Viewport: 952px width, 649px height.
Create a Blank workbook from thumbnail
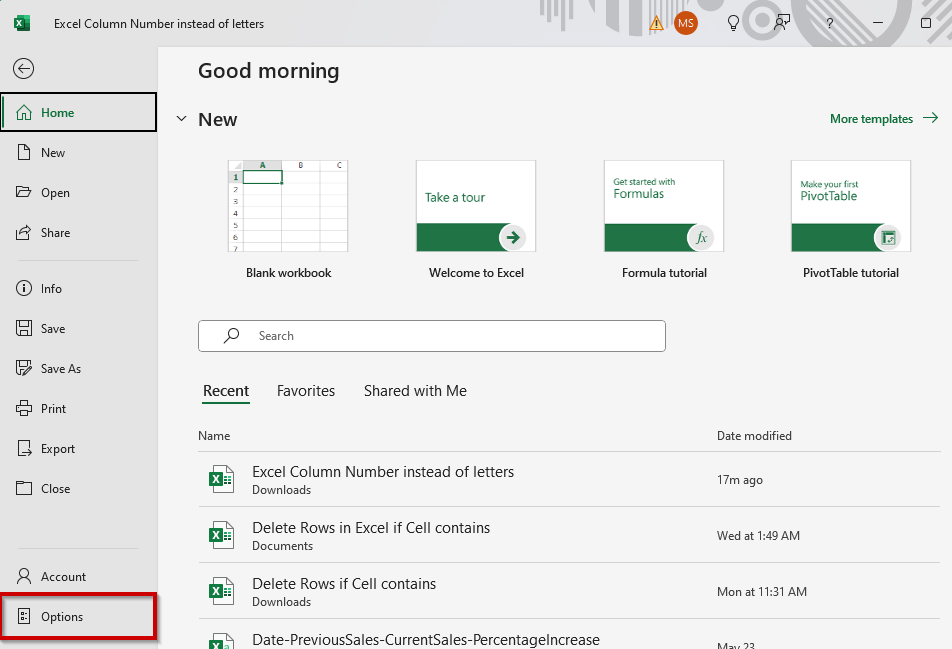[288, 206]
